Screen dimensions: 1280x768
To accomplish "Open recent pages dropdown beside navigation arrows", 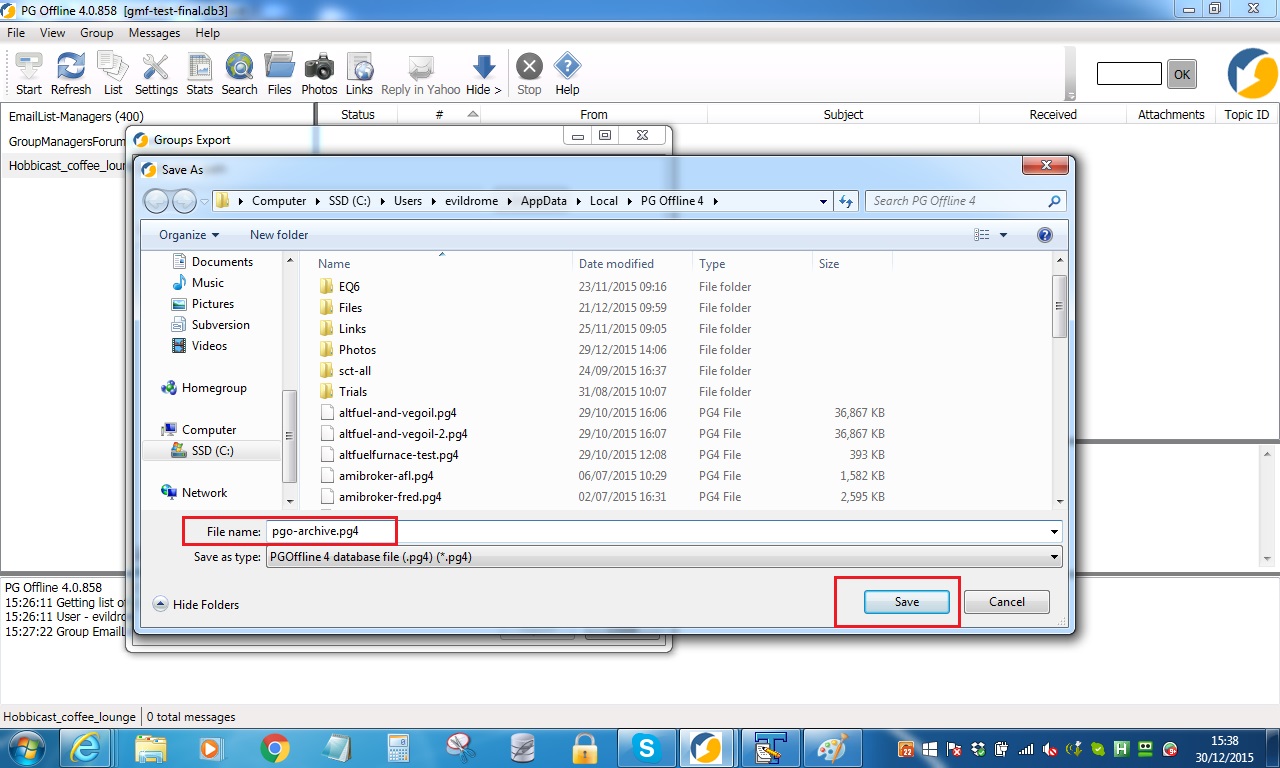I will coord(204,201).
